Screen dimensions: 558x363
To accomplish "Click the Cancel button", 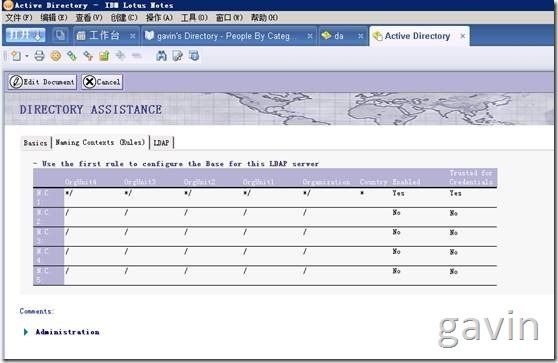I will [102, 82].
